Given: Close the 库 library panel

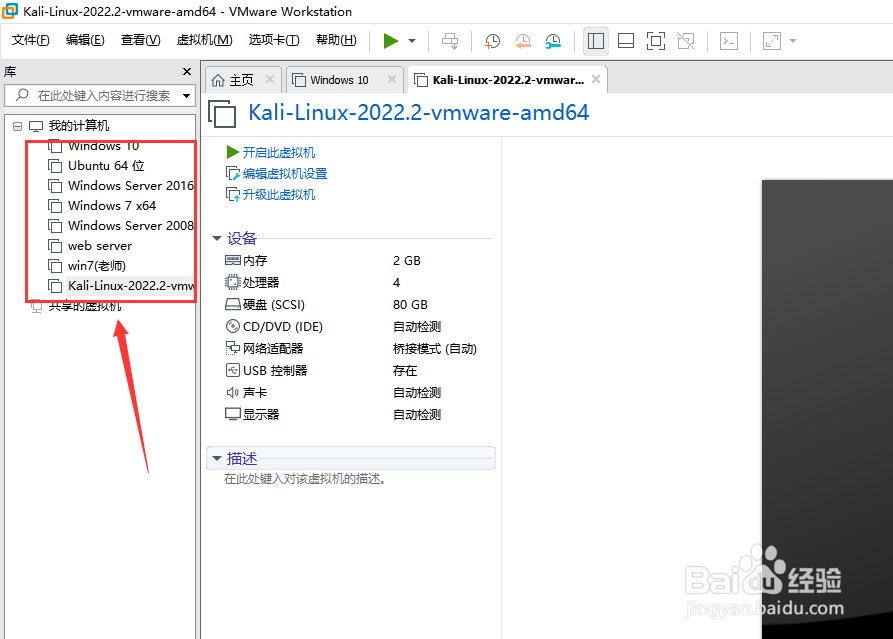Looking at the screenshot, I should coord(187,71).
